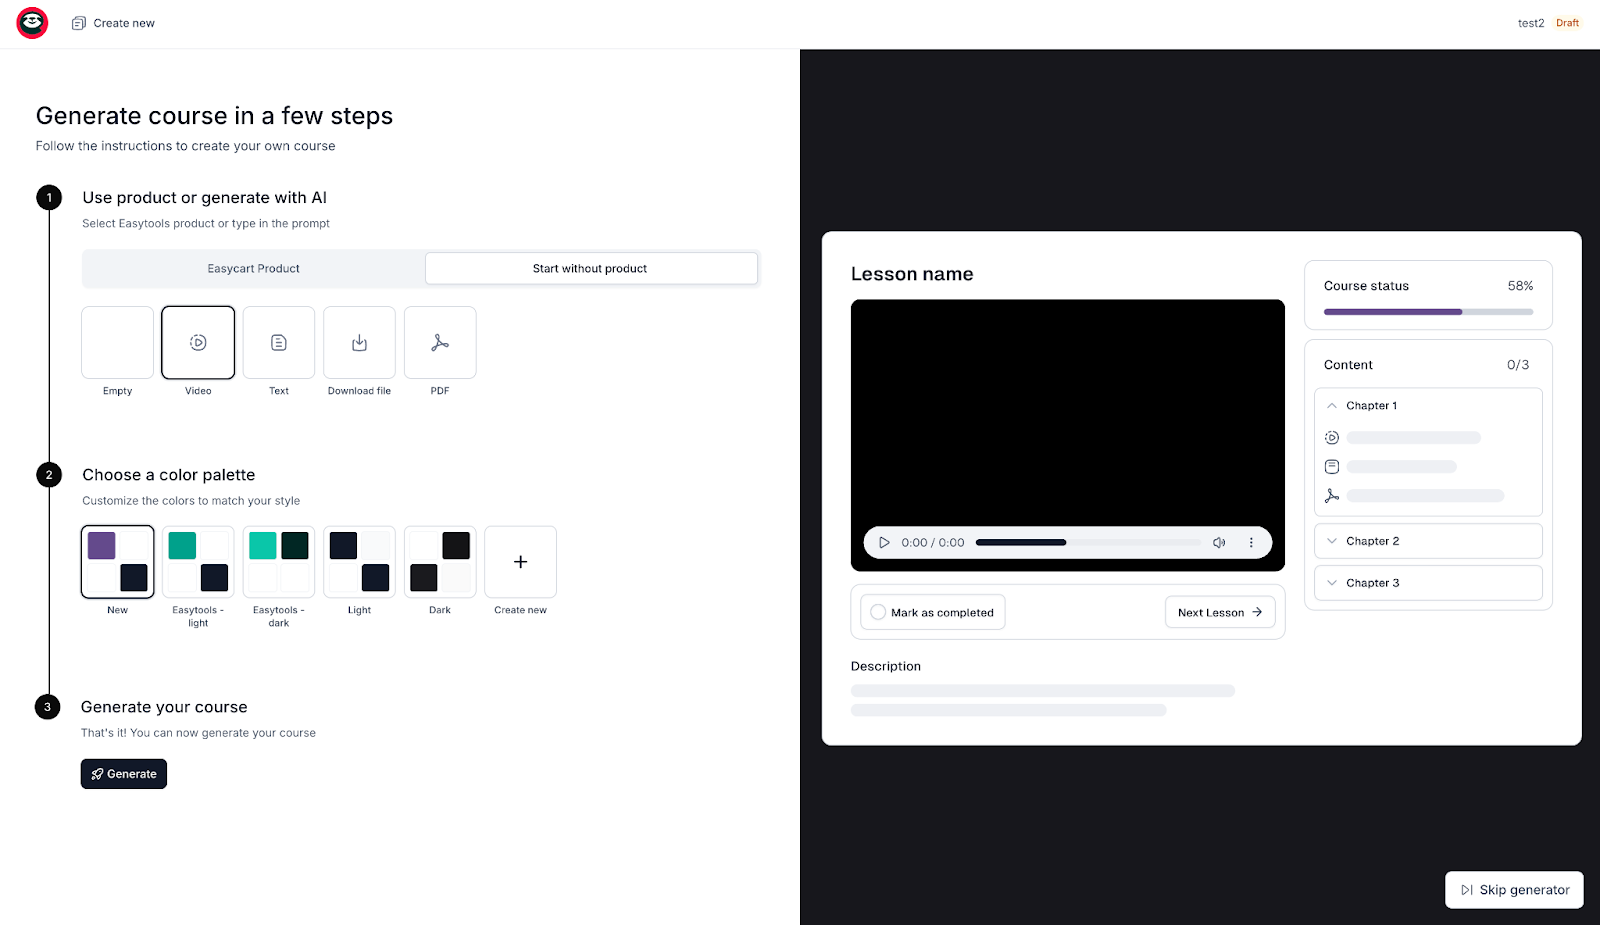Mute the video with the speaker icon
The image size is (1600, 925).
(1219, 542)
